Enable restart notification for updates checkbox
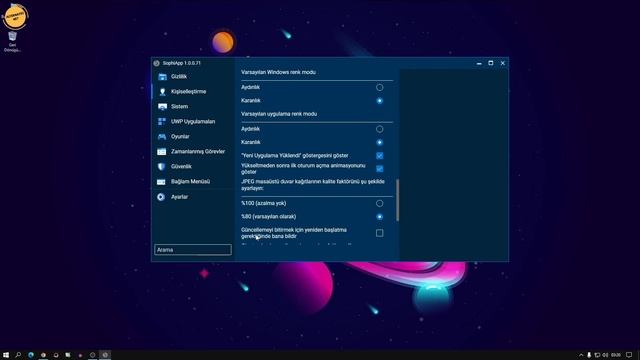Viewport: 640px width, 360px height. click(380, 233)
